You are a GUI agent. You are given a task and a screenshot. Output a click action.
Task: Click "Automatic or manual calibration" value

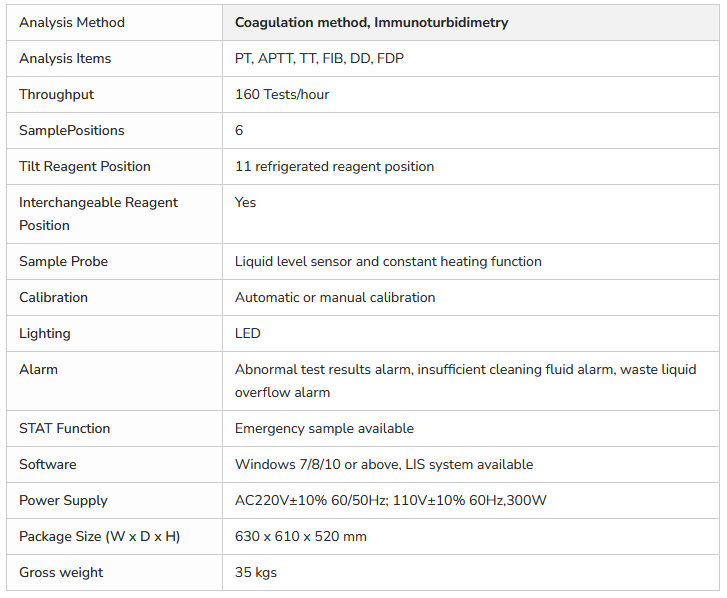click(335, 297)
